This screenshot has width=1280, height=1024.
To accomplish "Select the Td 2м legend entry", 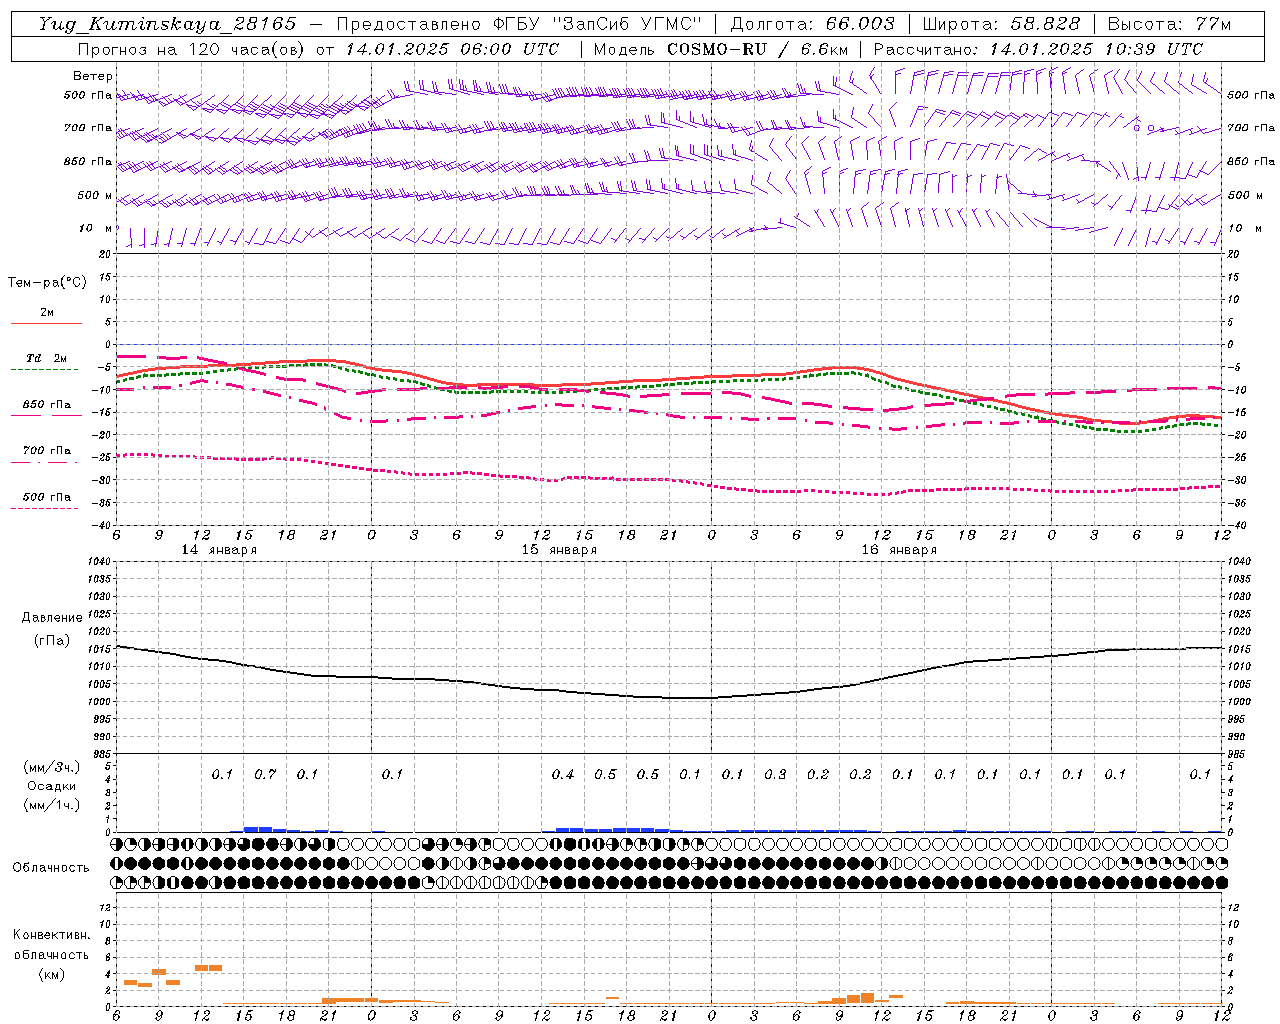I will 47,358.
